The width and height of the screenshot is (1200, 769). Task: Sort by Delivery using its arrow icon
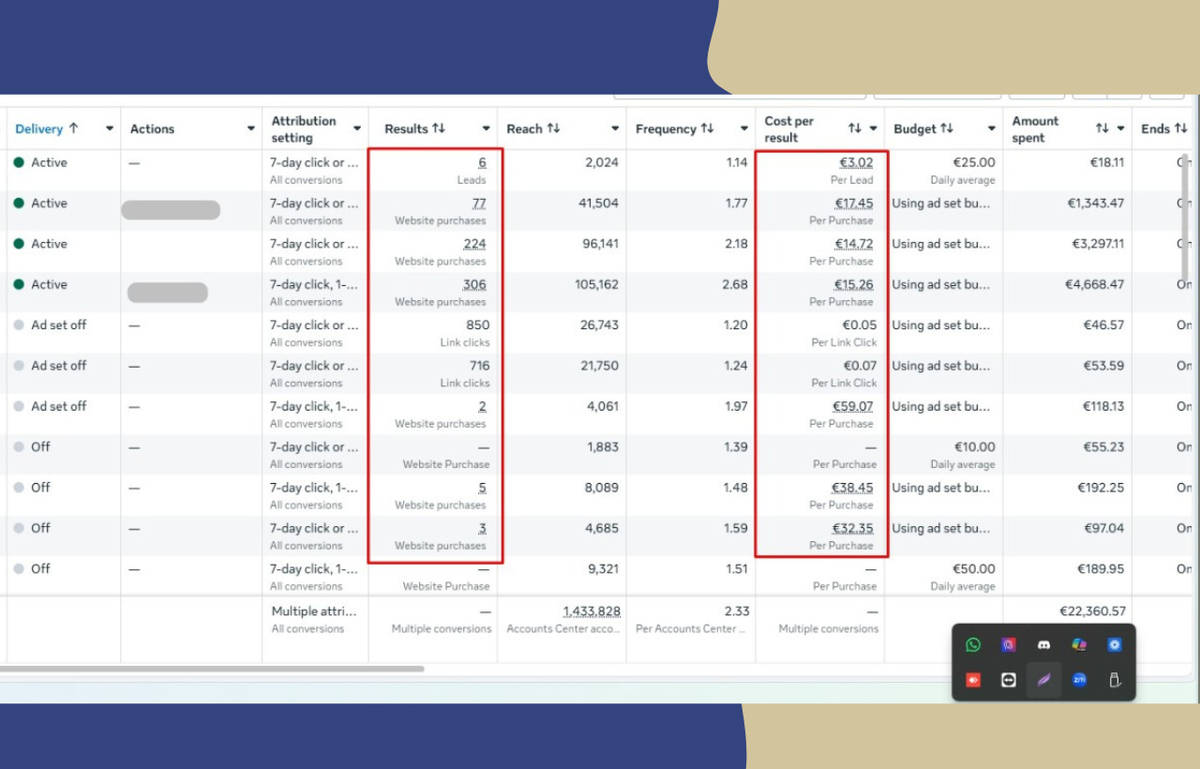pos(74,128)
